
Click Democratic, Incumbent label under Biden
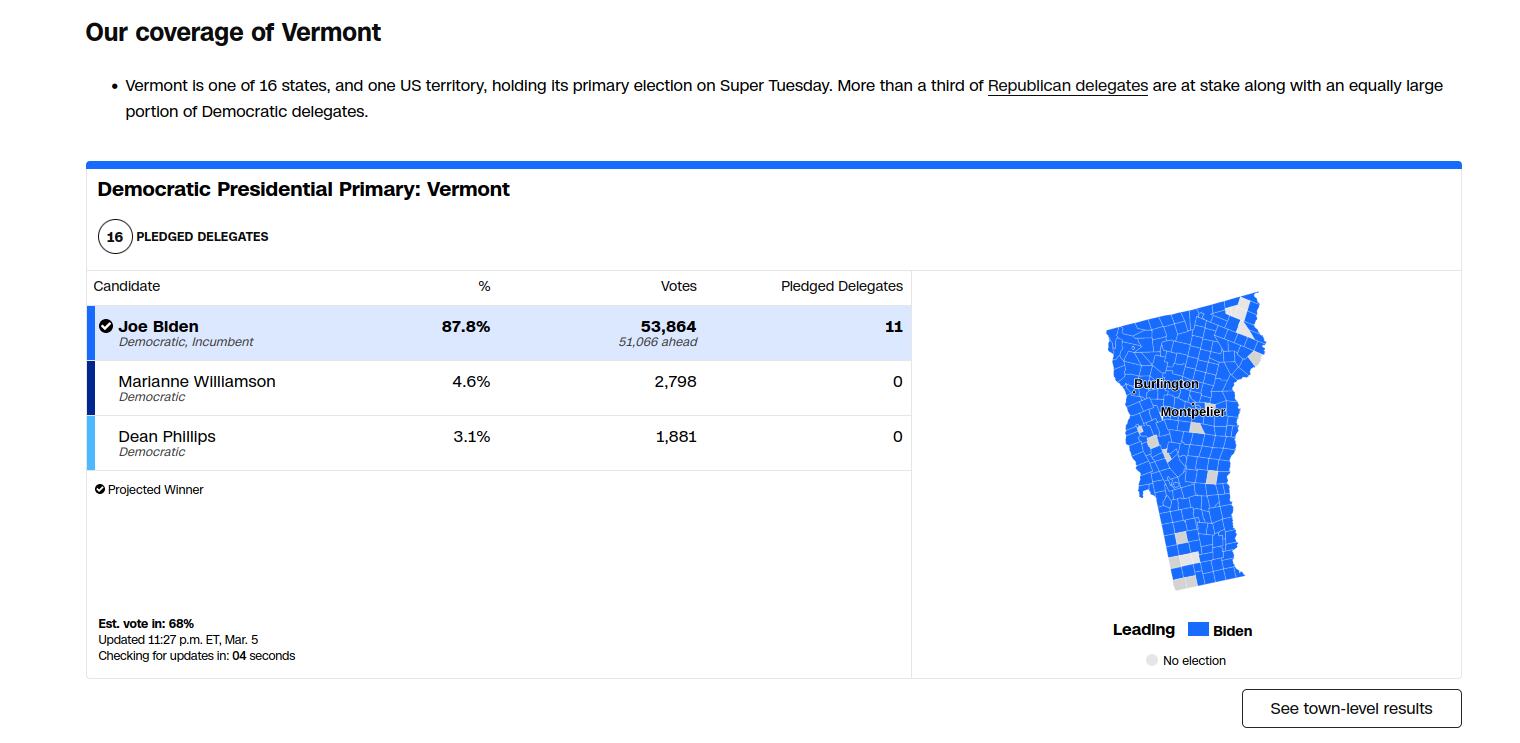tap(186, 342)
